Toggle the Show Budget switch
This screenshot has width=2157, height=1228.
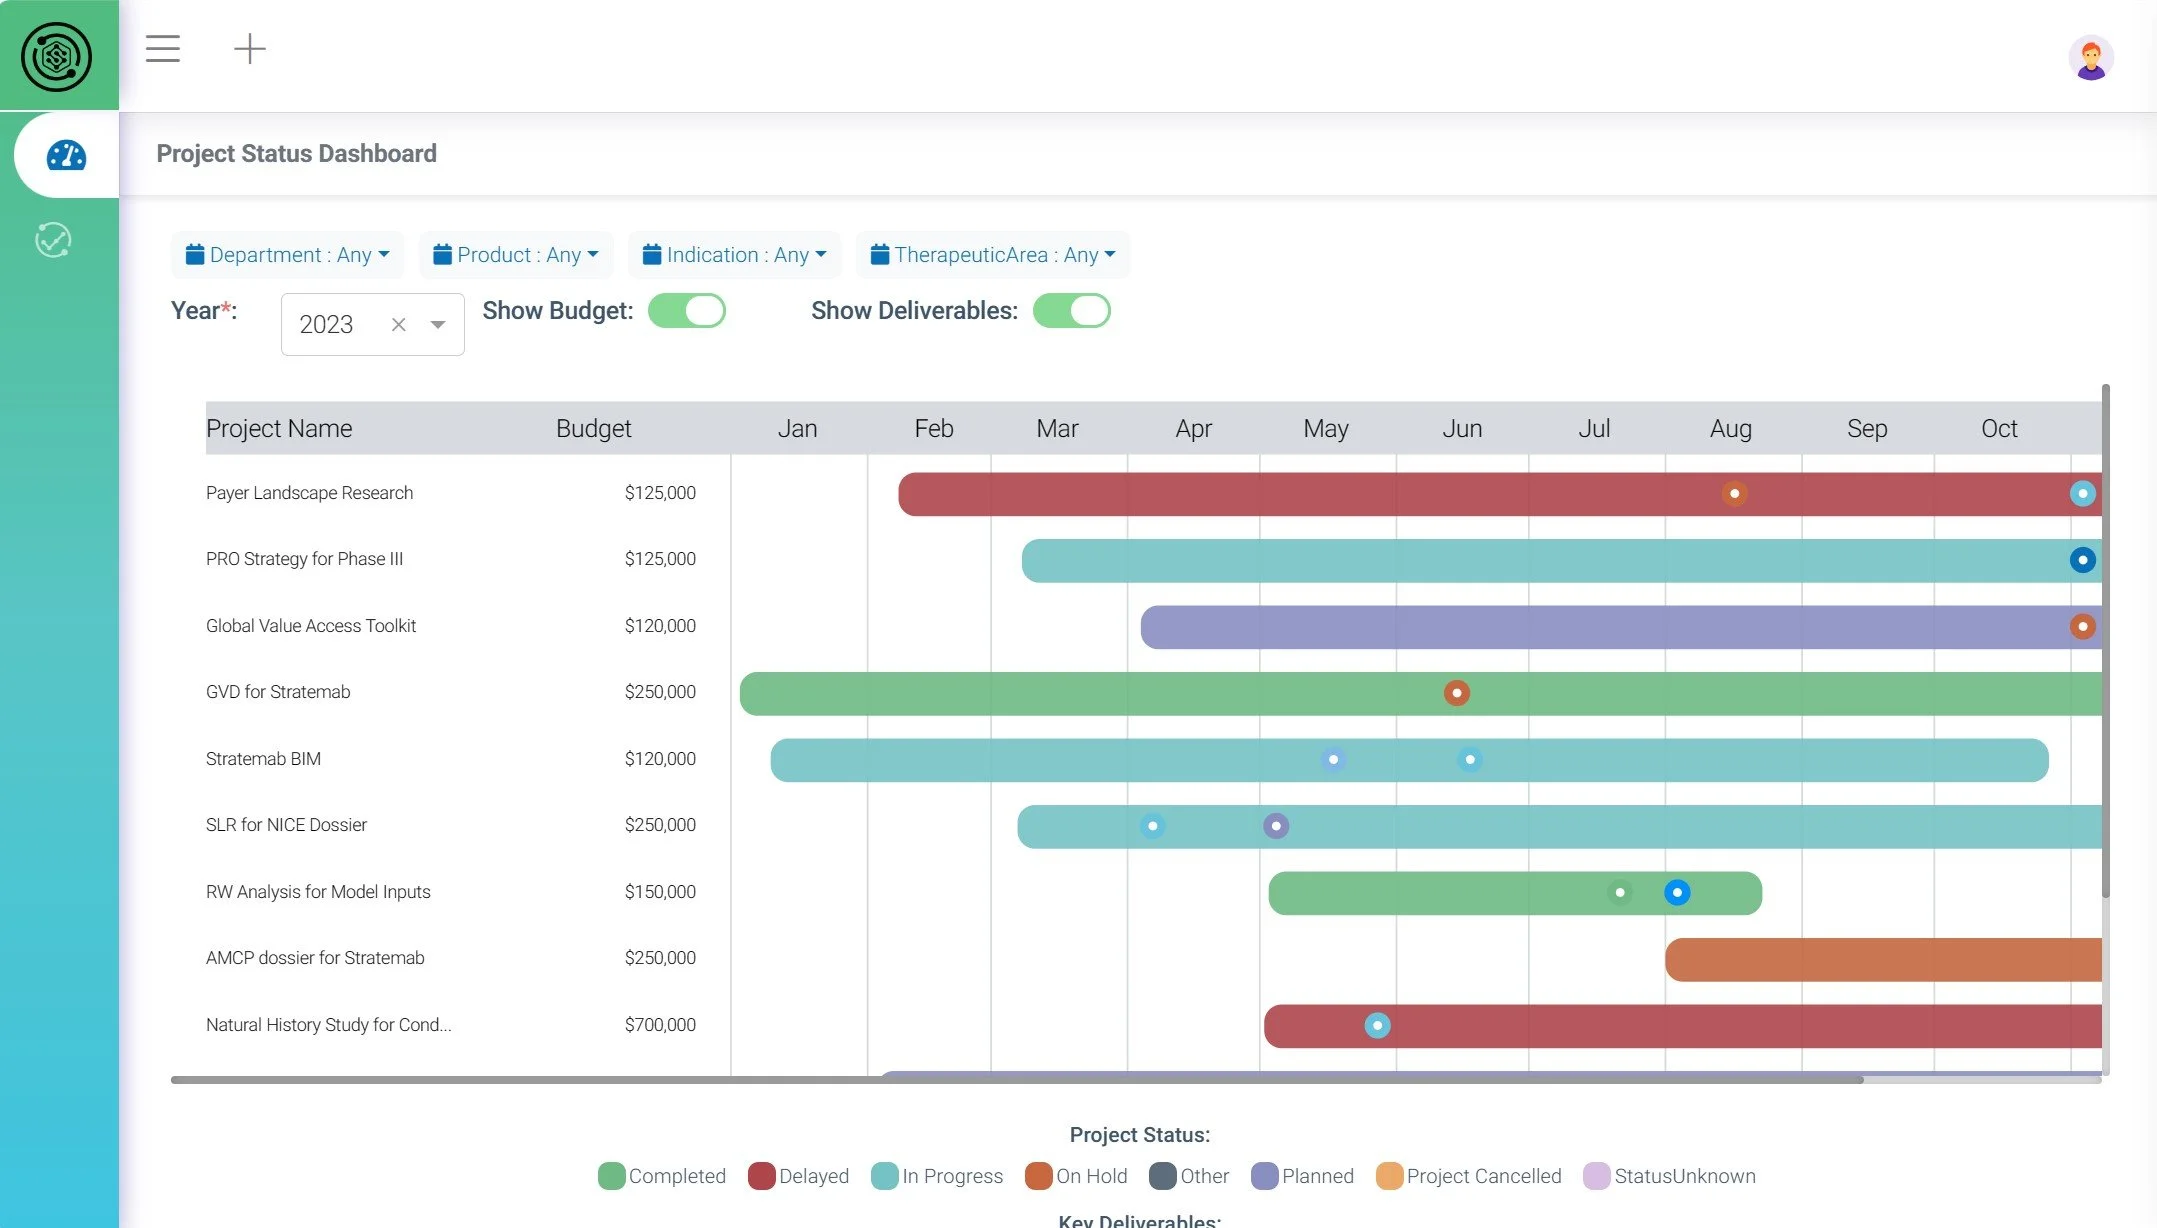point(687,311)
